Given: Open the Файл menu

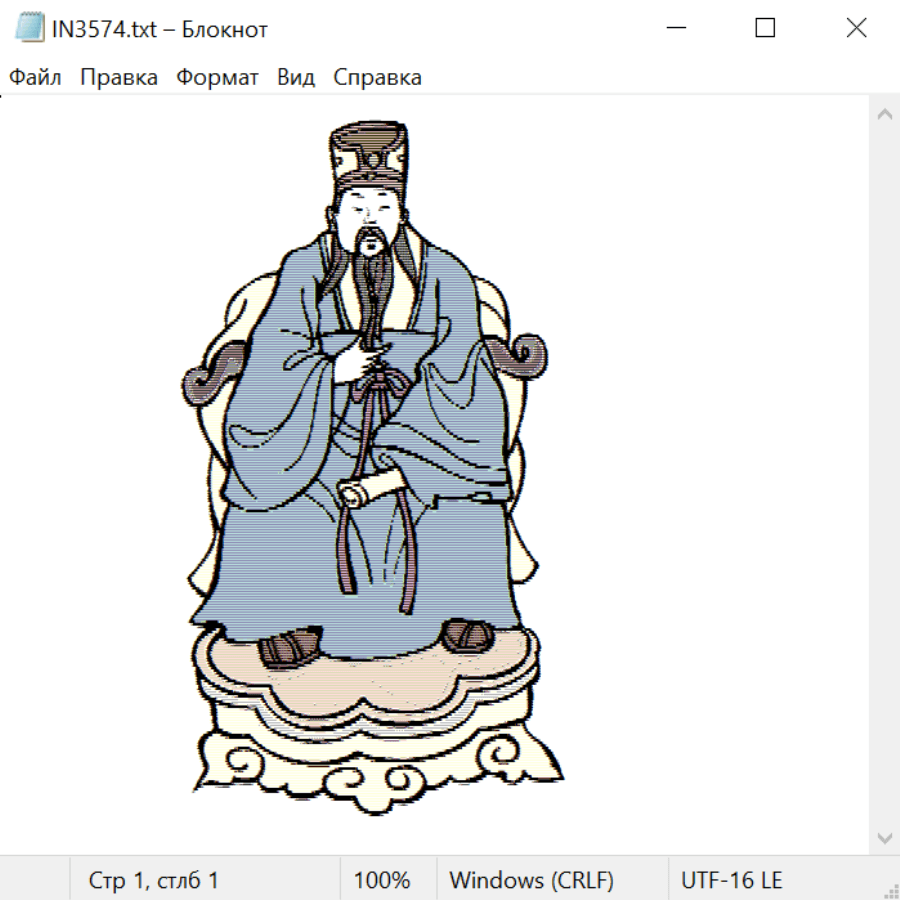Looking at the screenshot, I should [36, 78].
